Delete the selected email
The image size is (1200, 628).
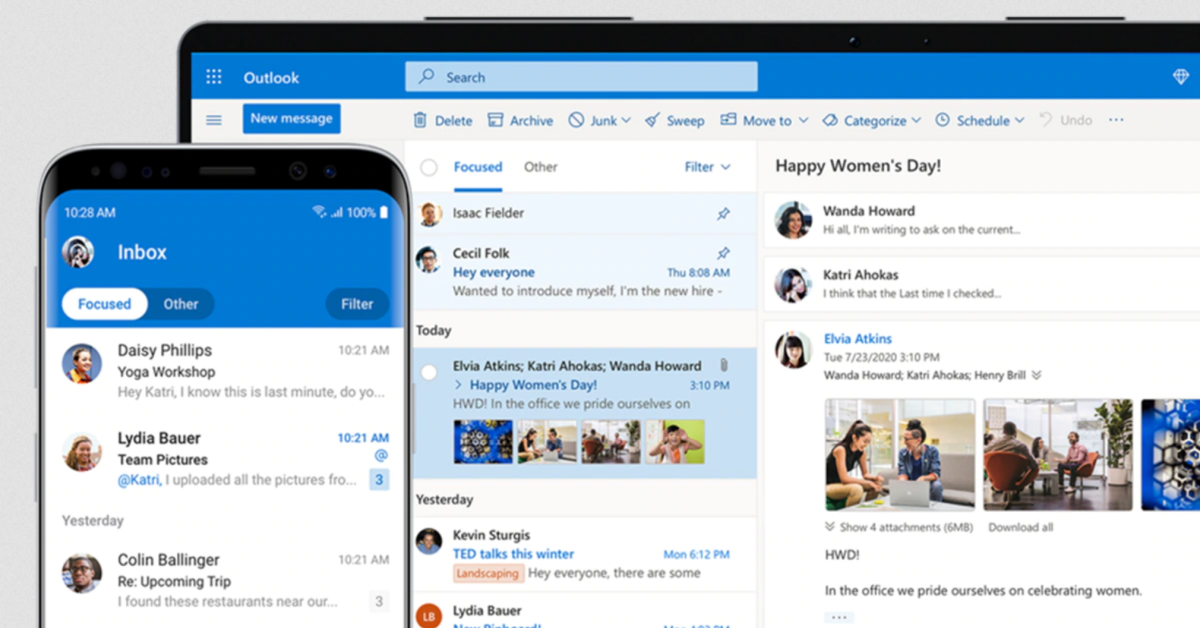(442, 120)
